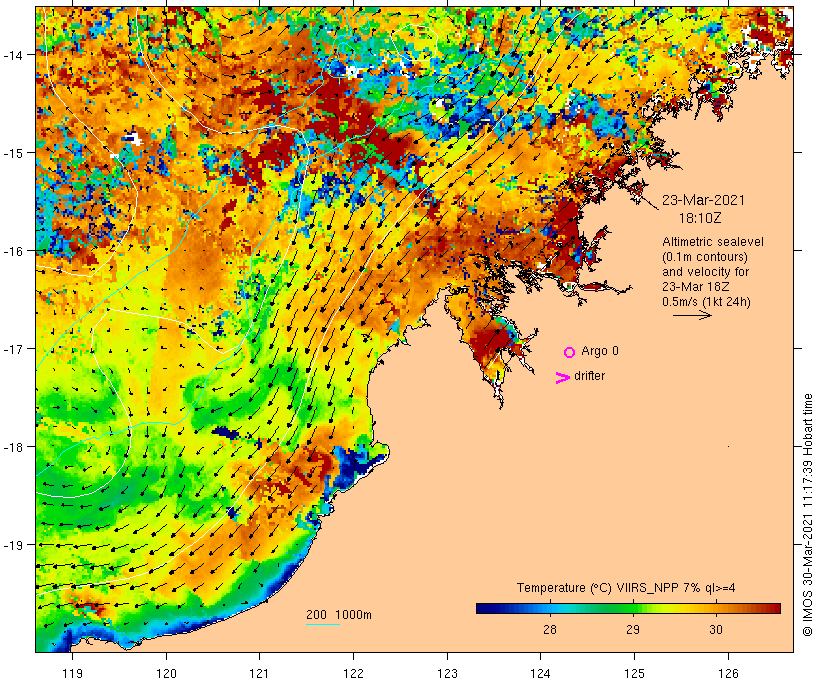
Task: Click the -17 latitude axis label
Action: pos(13,348)
